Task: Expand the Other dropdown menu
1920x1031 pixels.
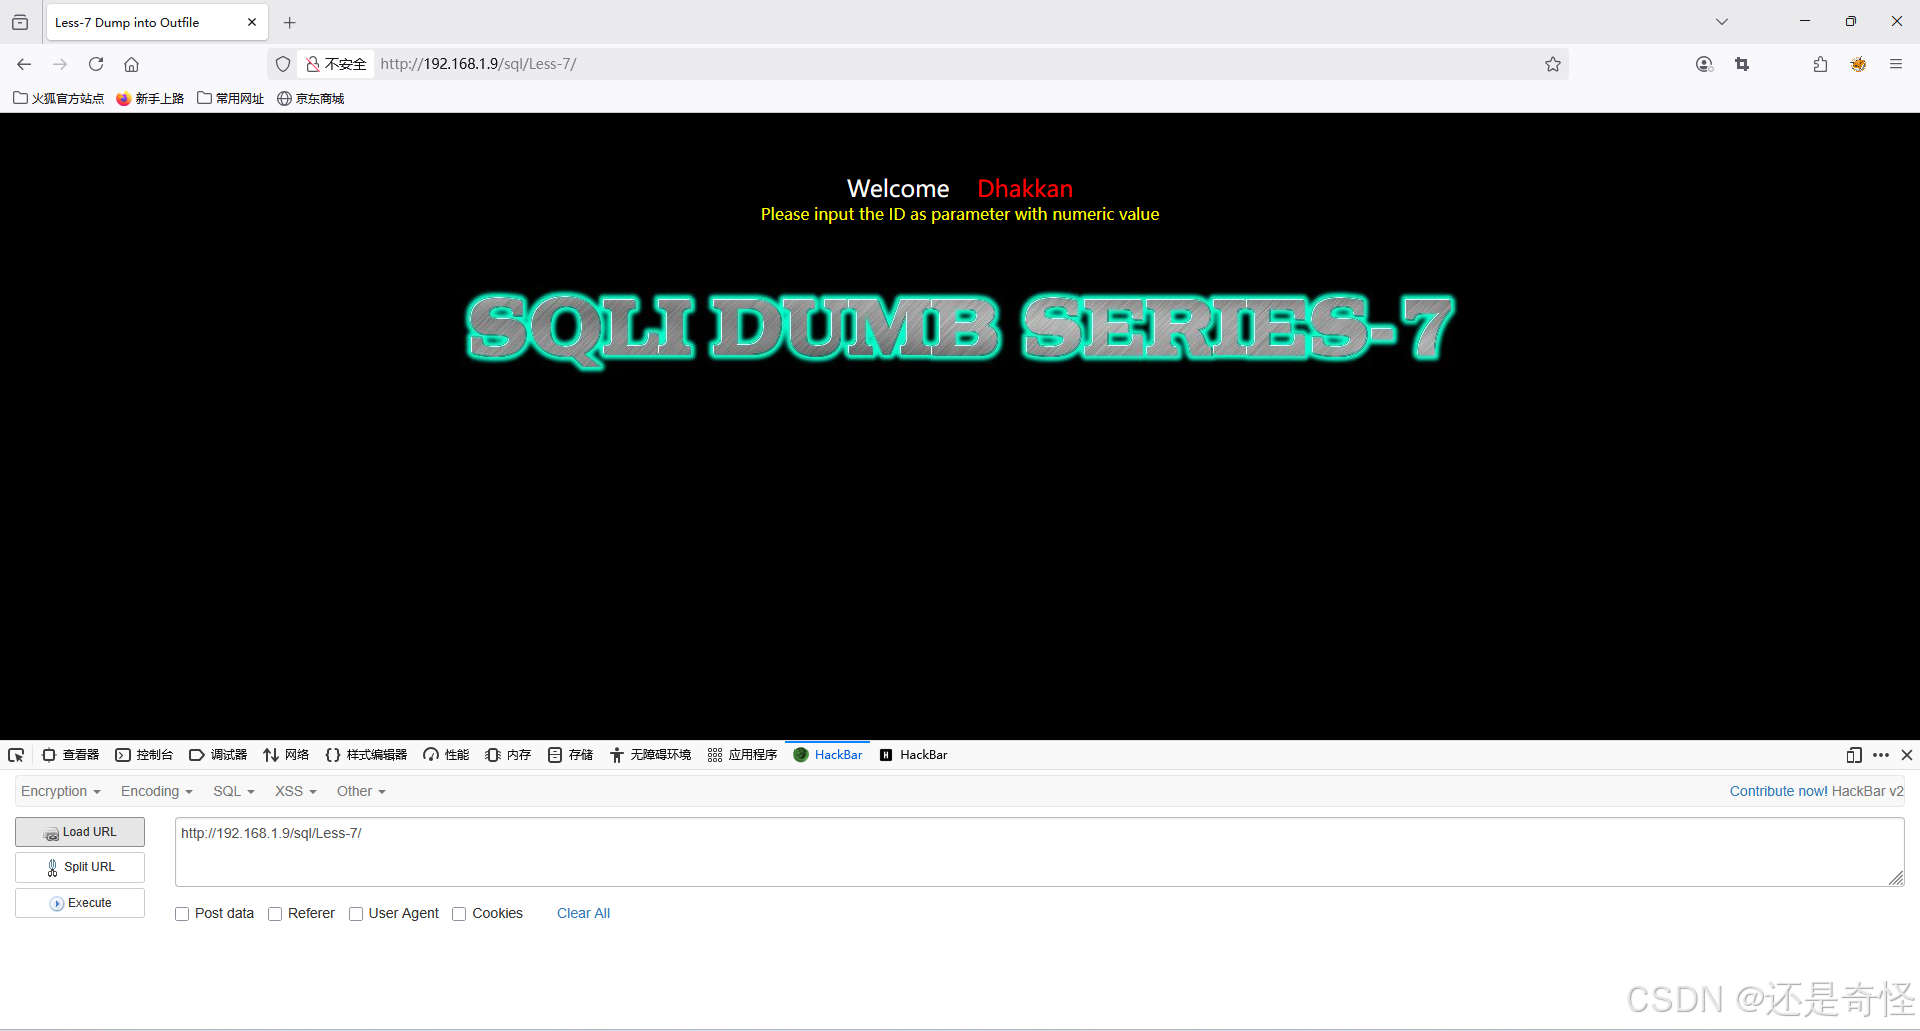Action: [x=361, y=791]
